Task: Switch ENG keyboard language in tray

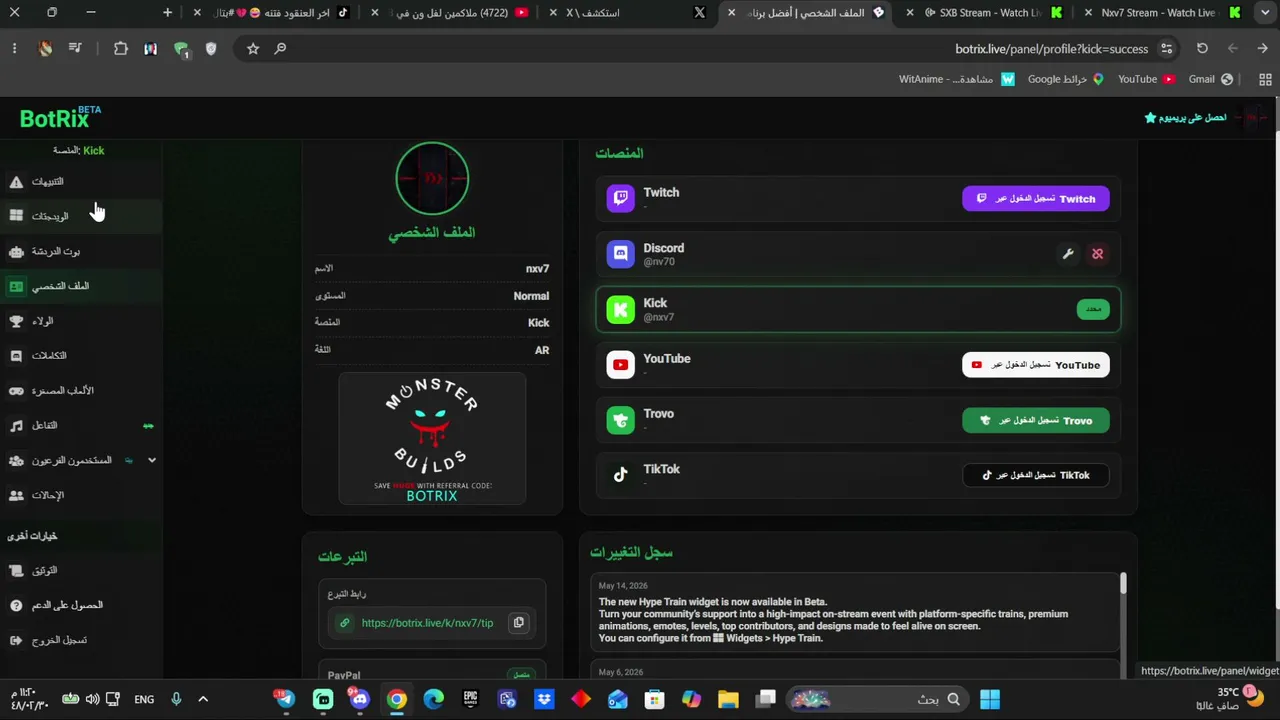Action: click(x=144, y=700)
